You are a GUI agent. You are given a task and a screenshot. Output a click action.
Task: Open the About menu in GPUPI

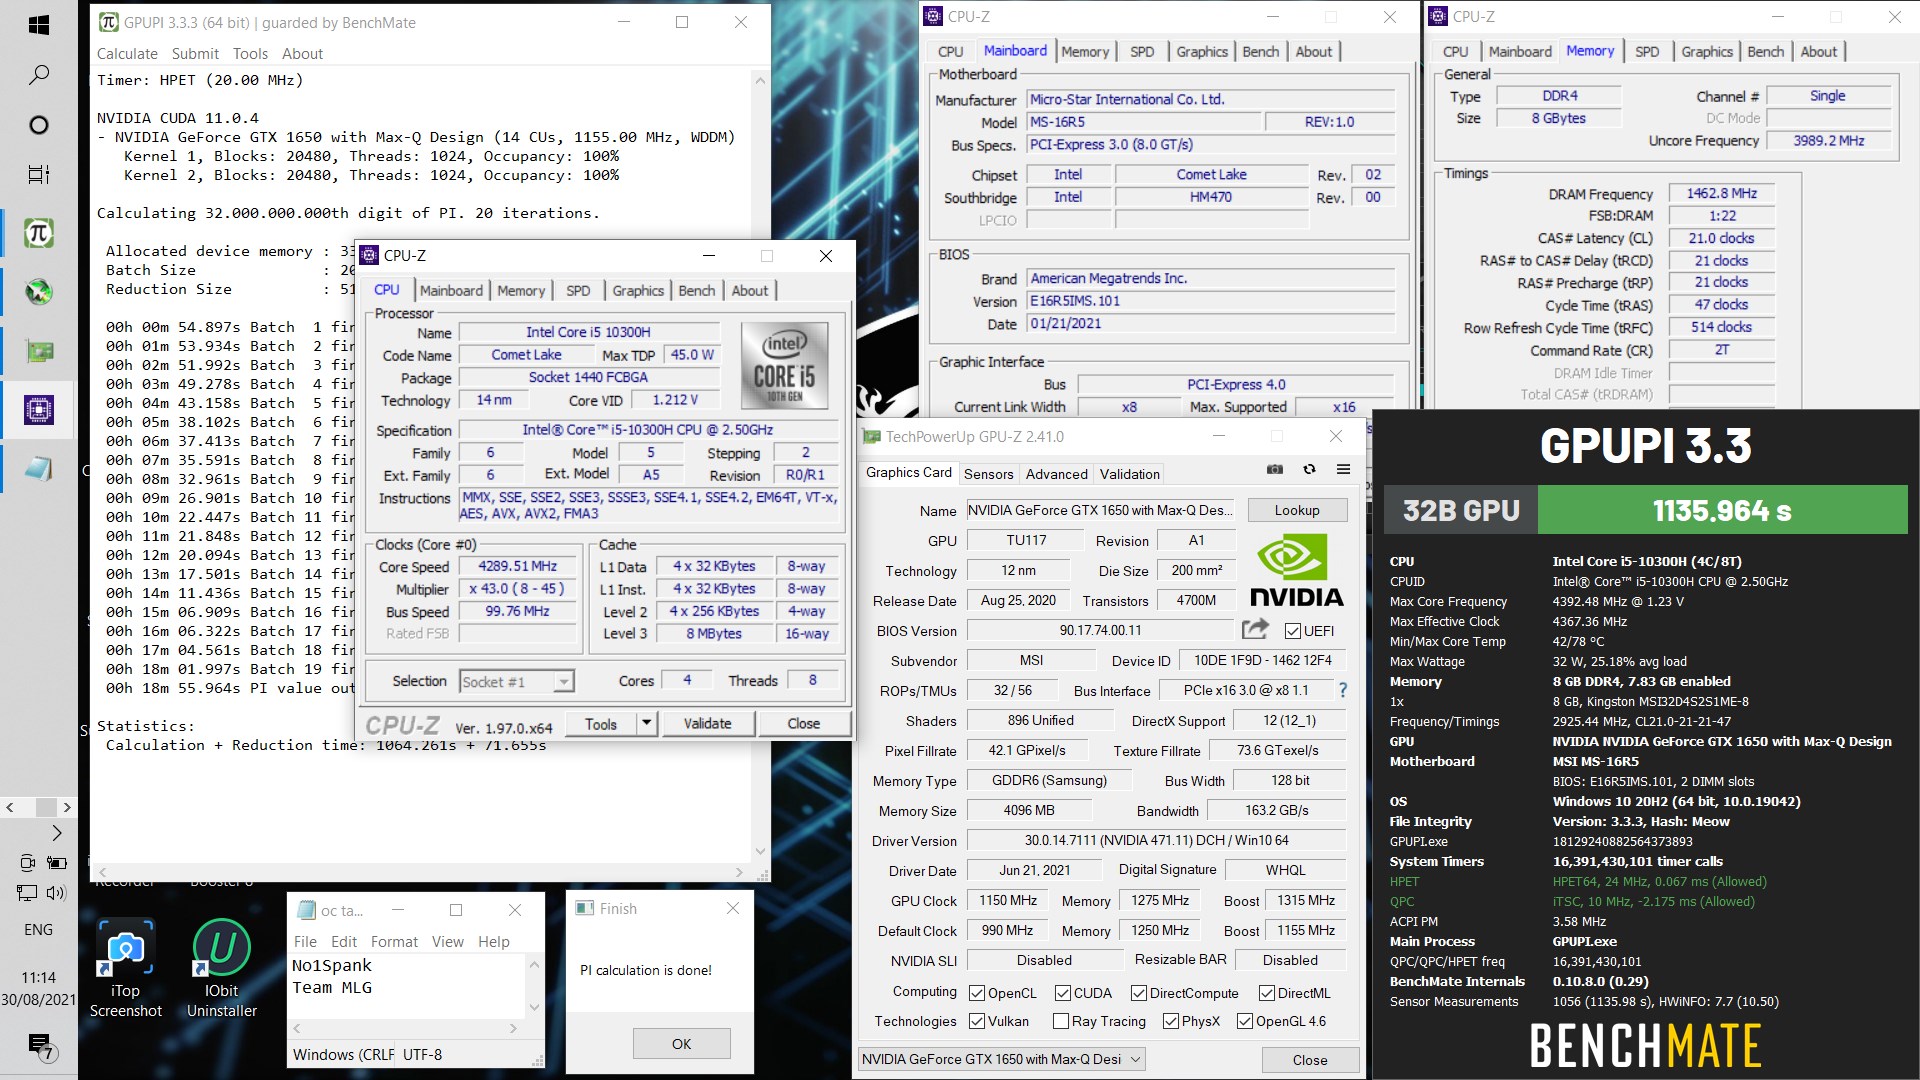tap(302, 54)
